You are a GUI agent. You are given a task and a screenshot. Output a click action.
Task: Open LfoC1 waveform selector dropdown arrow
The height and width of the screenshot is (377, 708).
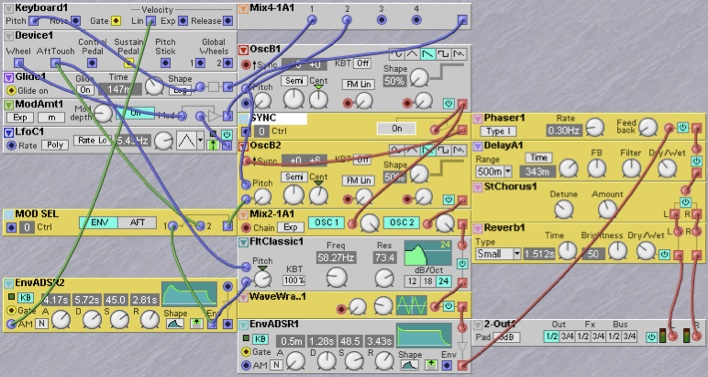[x=200, y=141]
